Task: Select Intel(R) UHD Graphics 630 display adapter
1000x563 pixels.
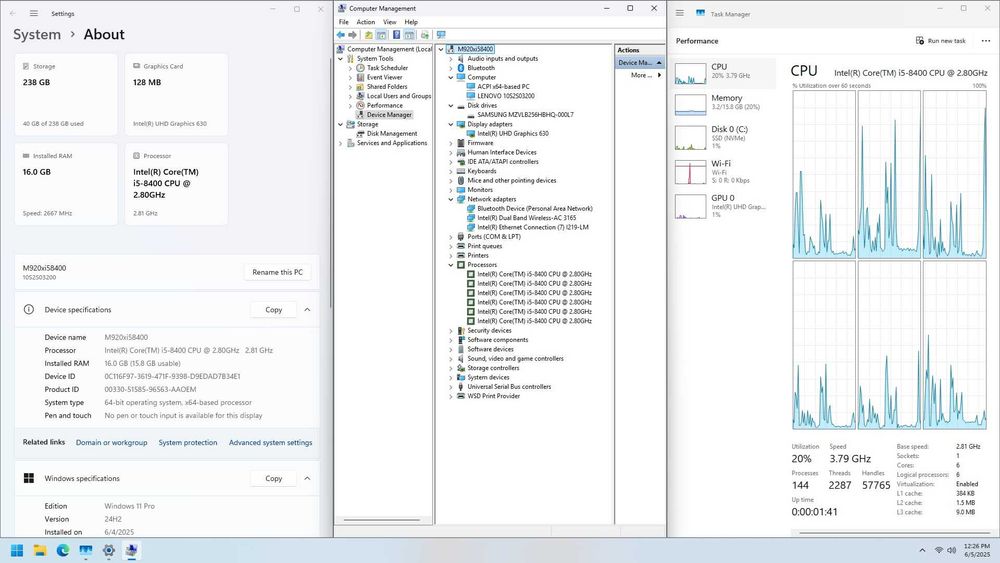Action: (513, 133)
